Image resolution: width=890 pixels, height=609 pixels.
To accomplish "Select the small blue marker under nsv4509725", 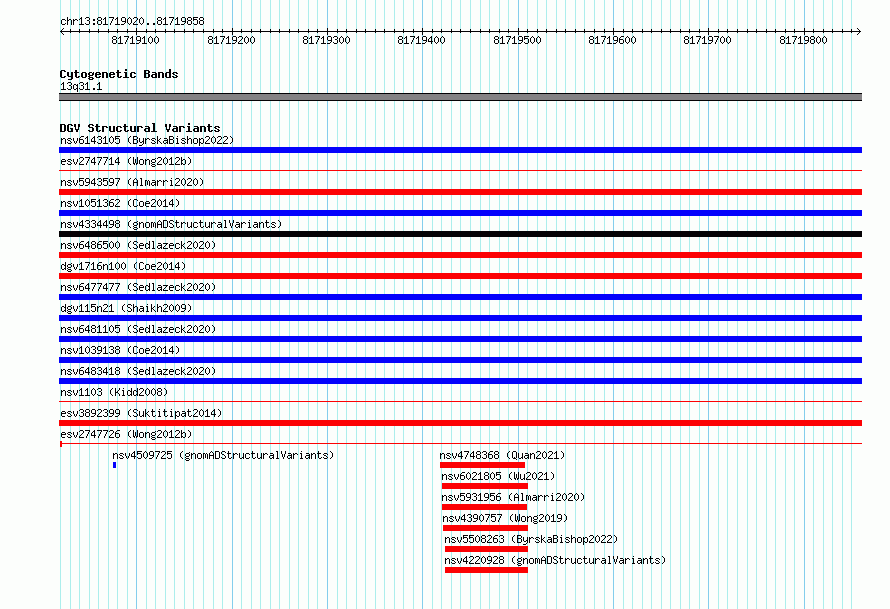I will (115, 465).
